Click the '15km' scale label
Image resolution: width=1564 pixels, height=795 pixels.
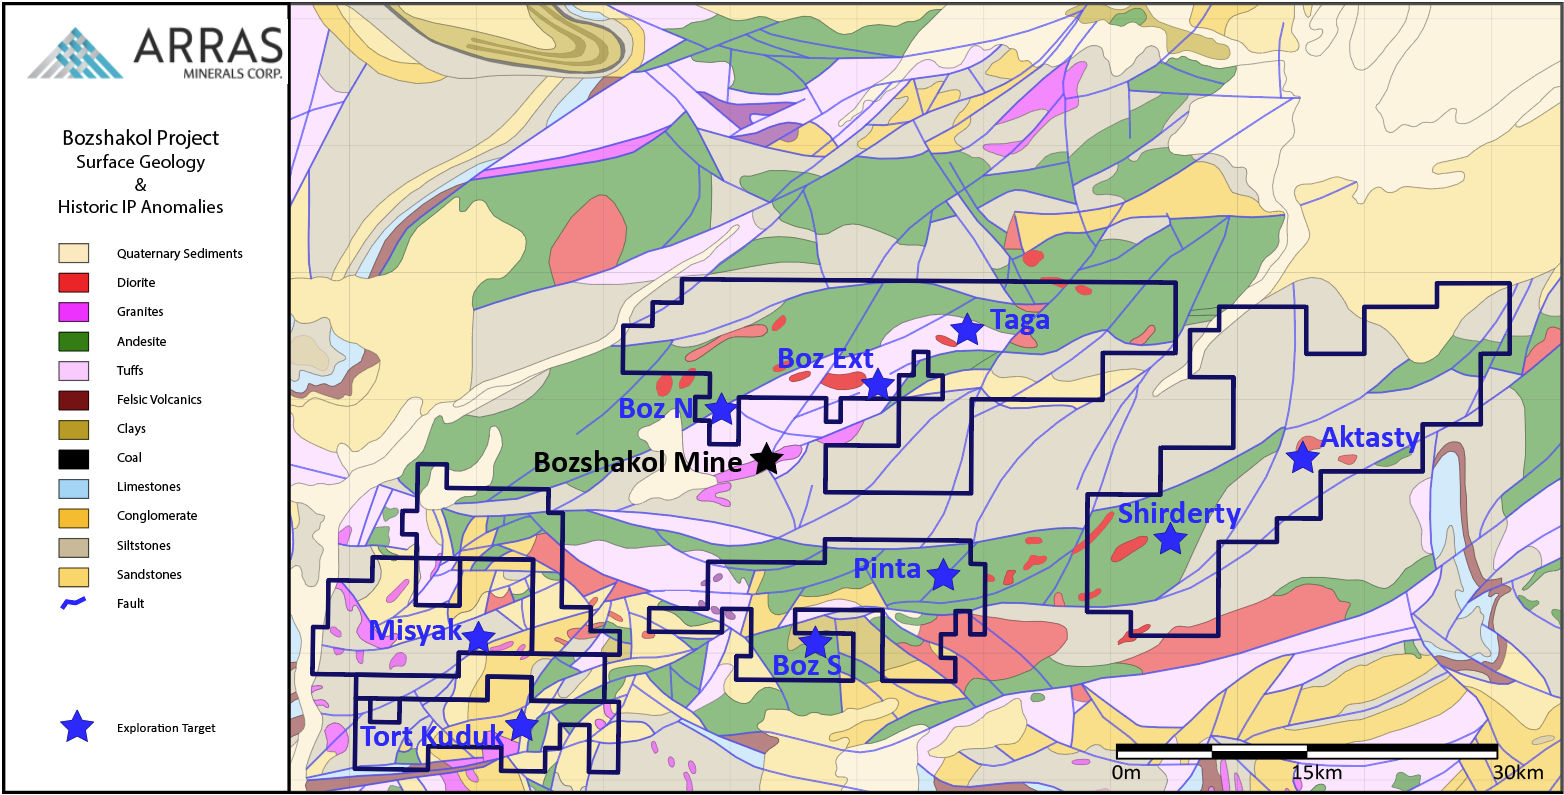(x=1316, y=773)
